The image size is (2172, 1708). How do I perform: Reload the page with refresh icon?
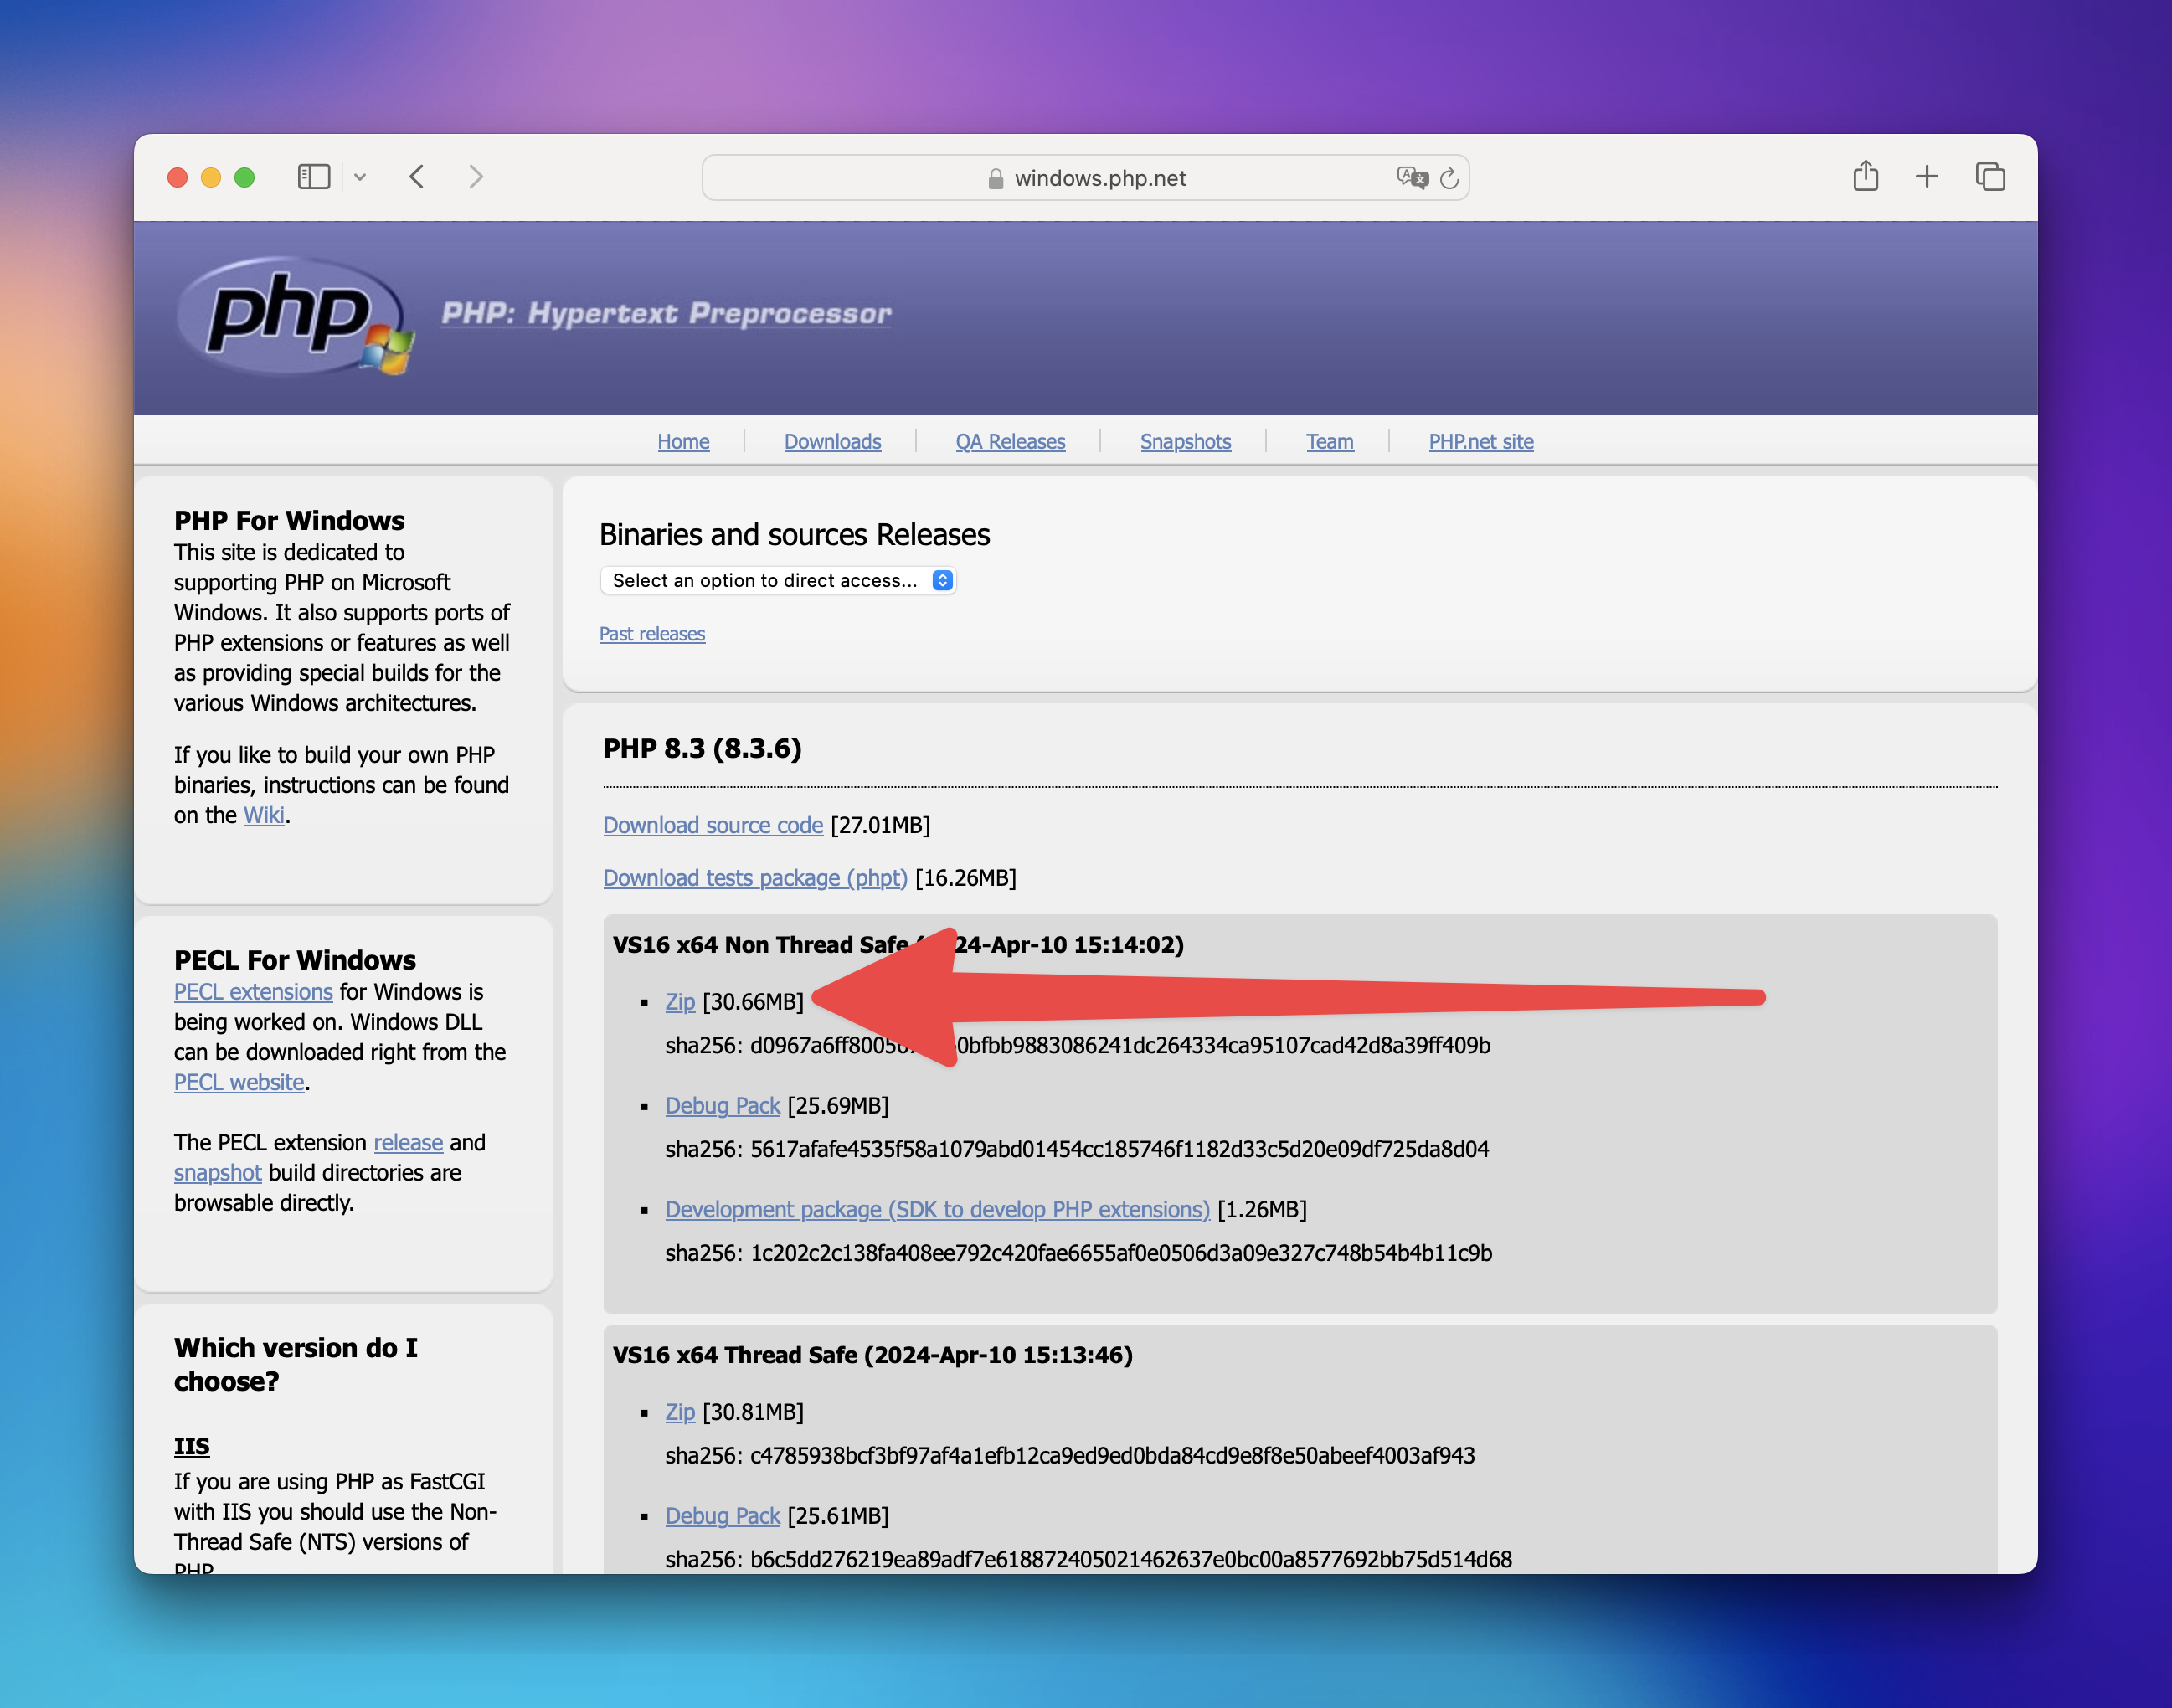1449,178
